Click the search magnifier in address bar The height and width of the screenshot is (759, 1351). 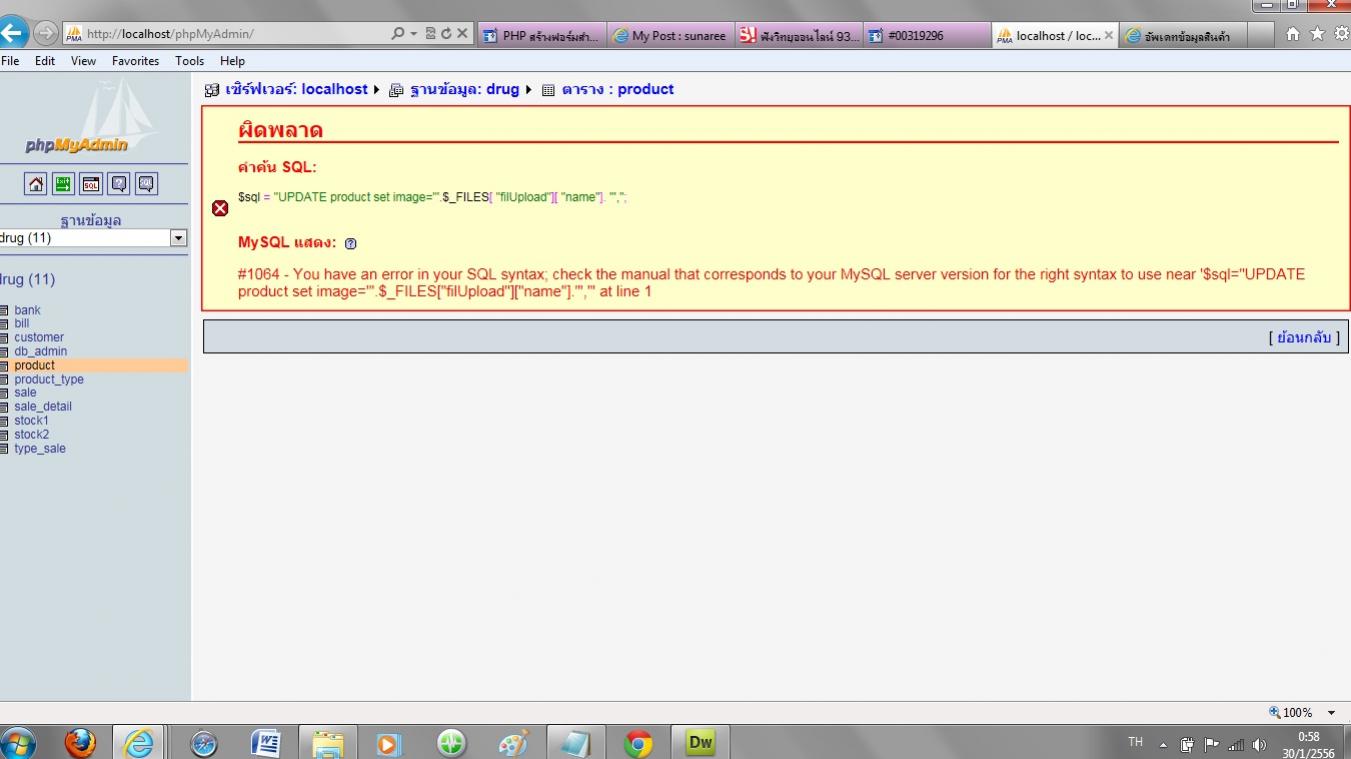point(399,33)
